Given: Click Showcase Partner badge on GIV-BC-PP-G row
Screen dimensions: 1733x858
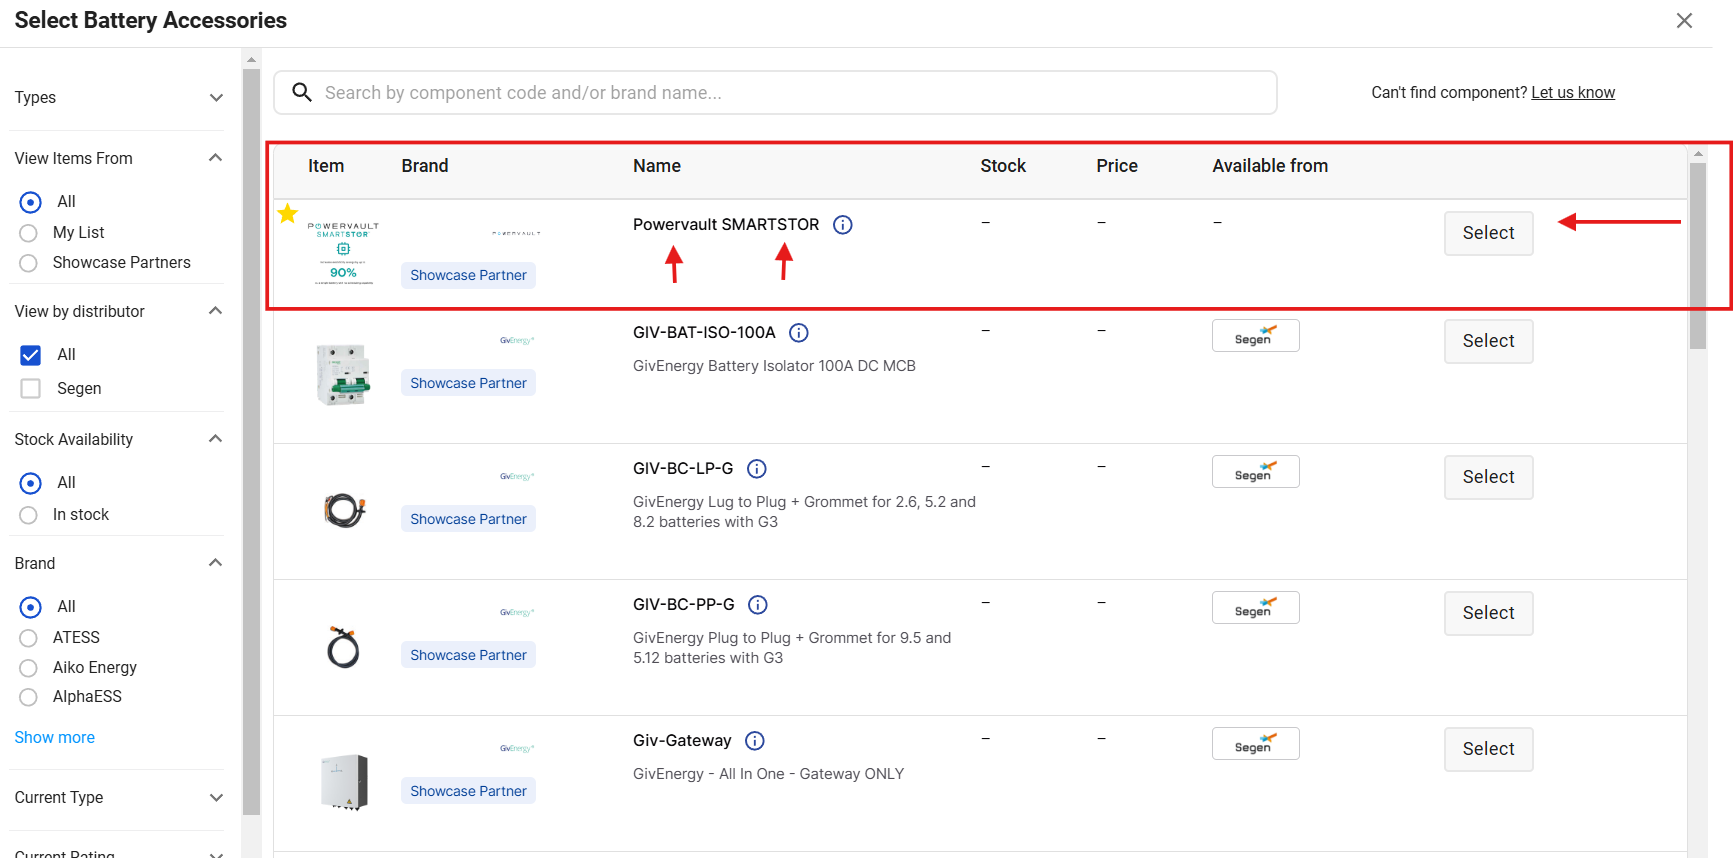Looking at the screenshot, I should pos(468,655).
